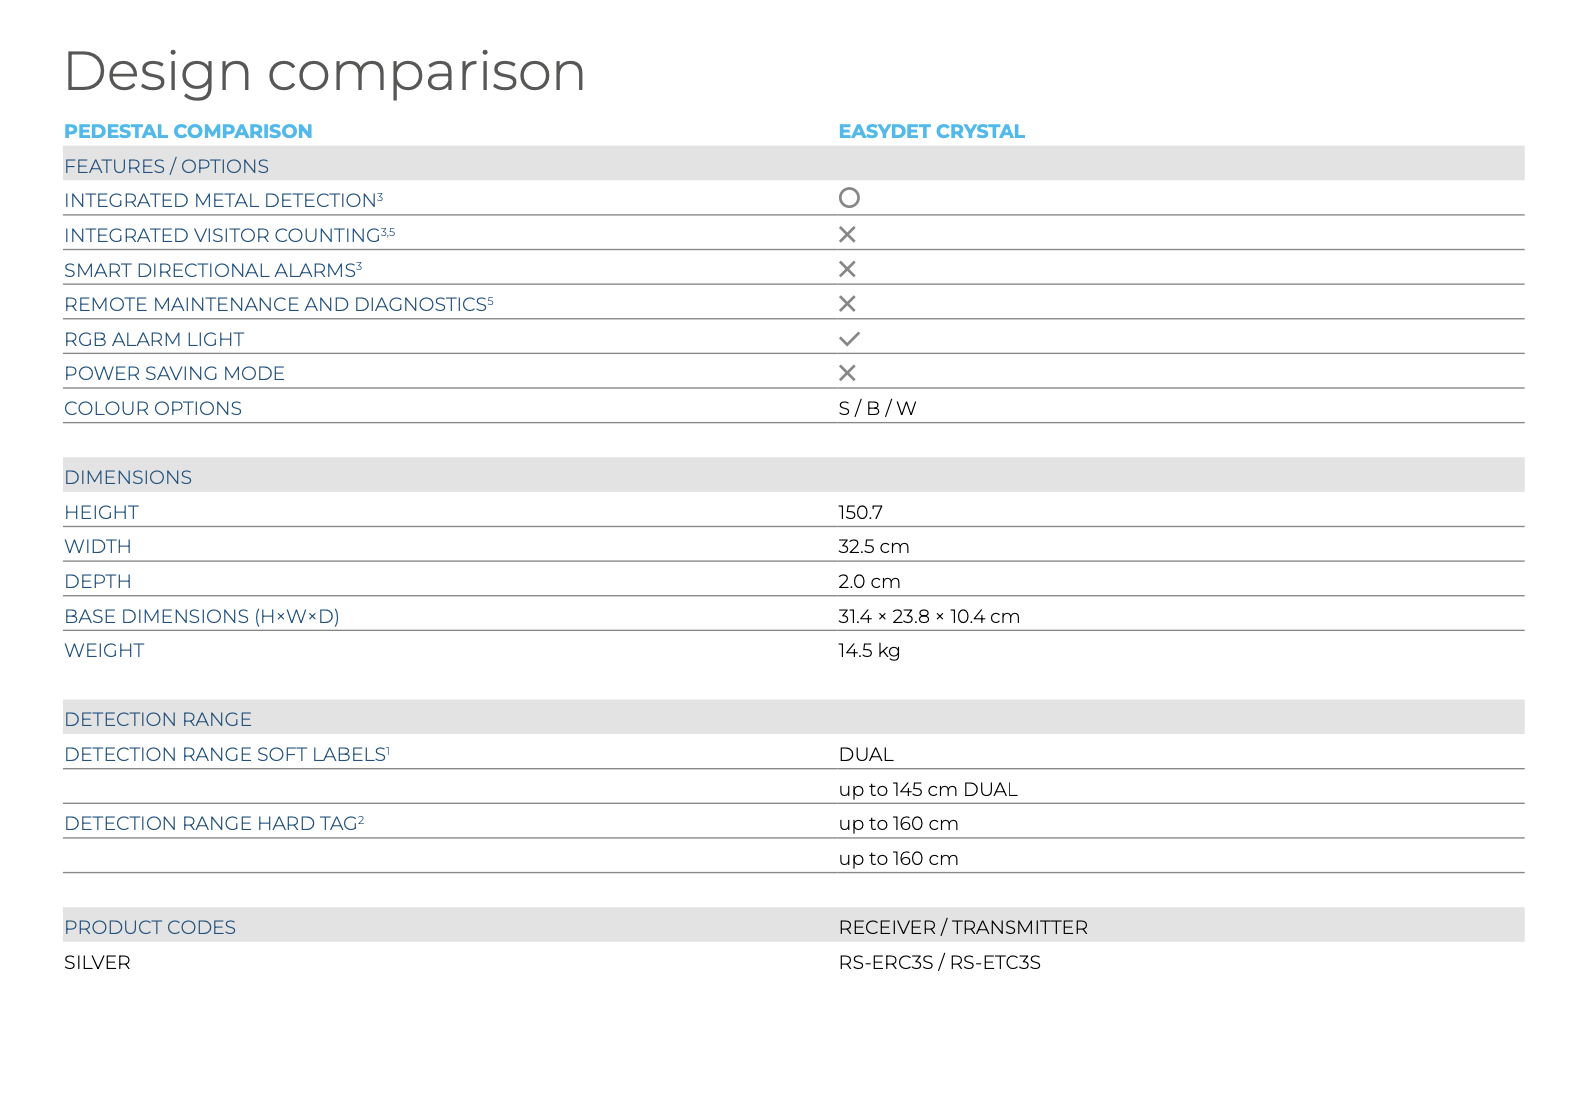Click the EASYDET CRYSTAL column header
The width and height of the screenshot is (1588, 1098).
(931, 131)
